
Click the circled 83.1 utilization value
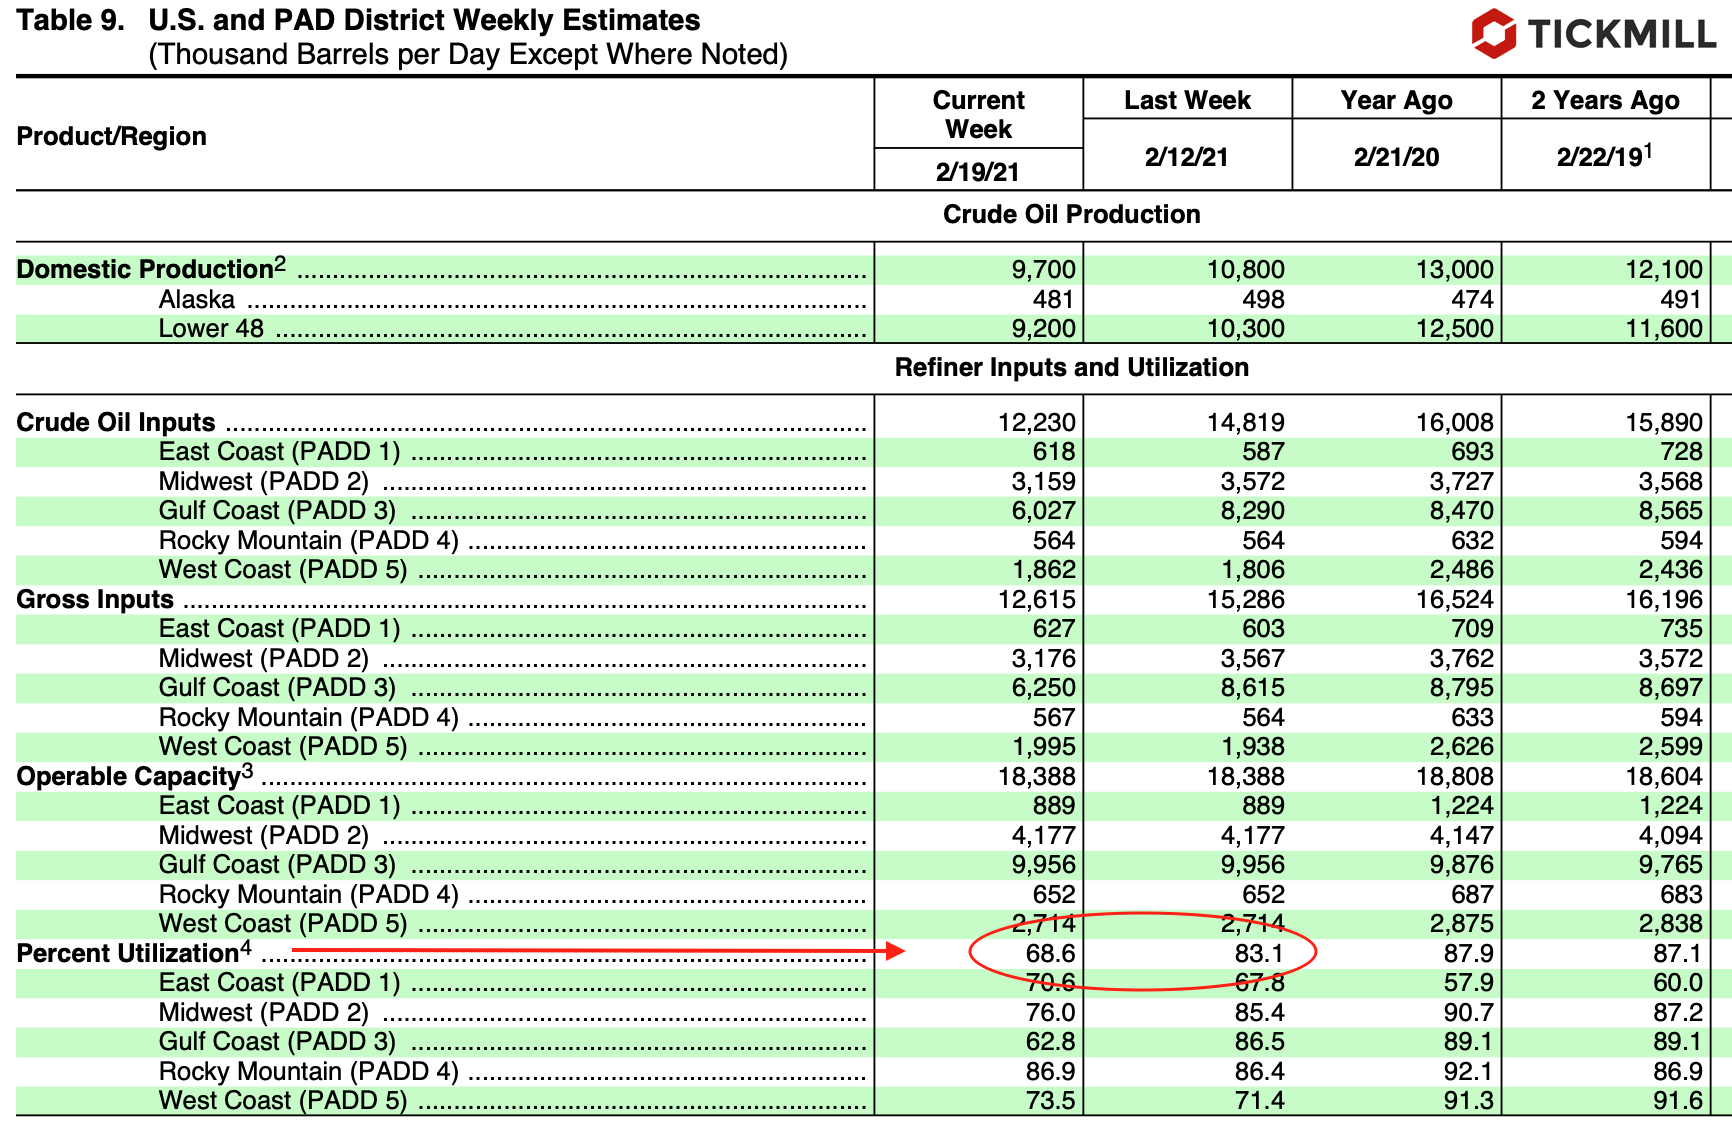(1259, 953)
